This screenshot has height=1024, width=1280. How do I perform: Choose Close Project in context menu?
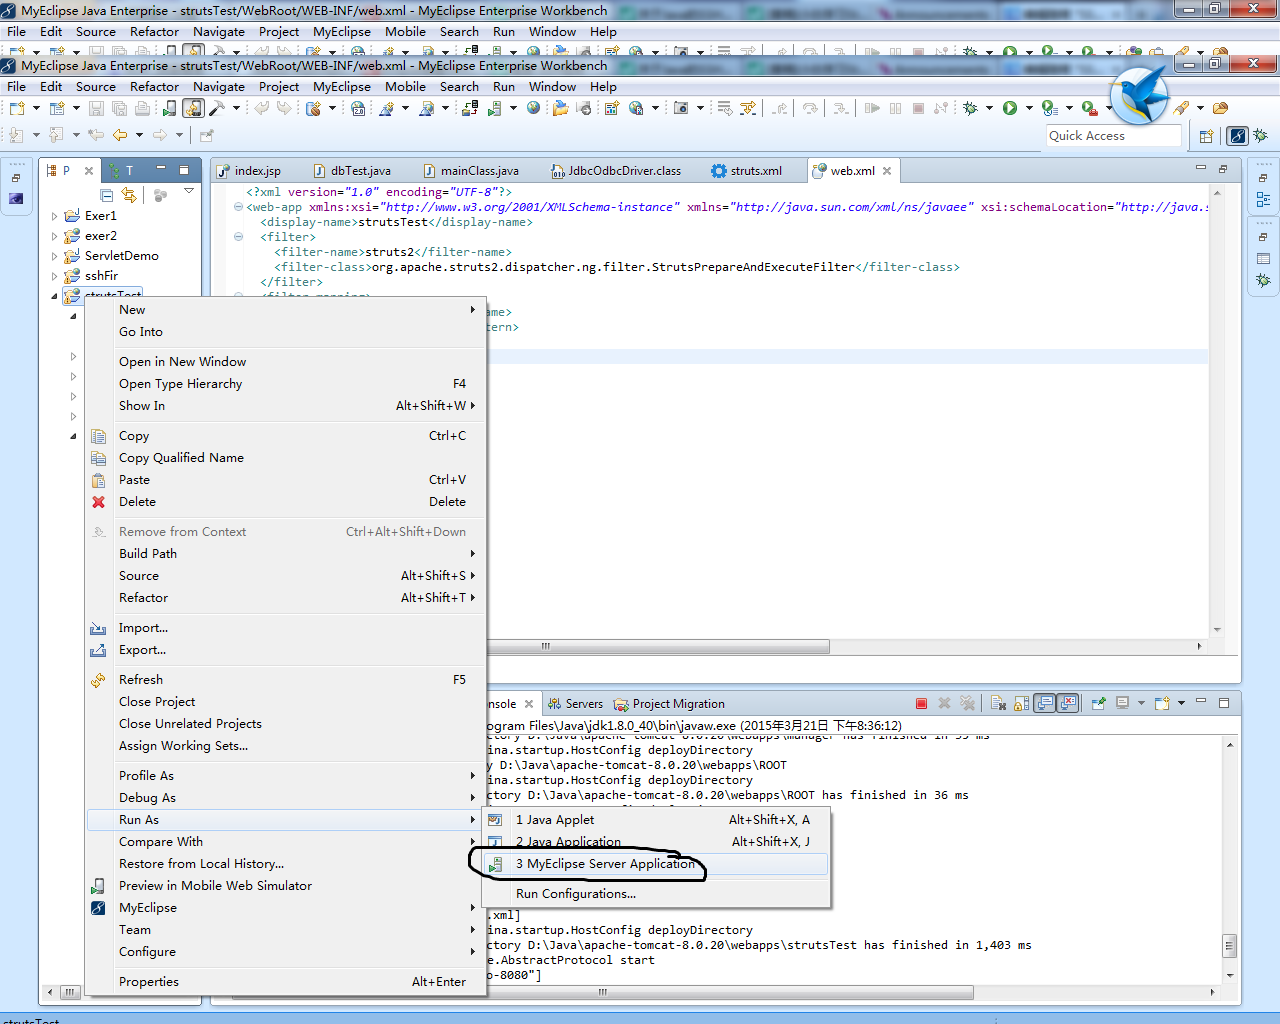[x=286, y=701]
